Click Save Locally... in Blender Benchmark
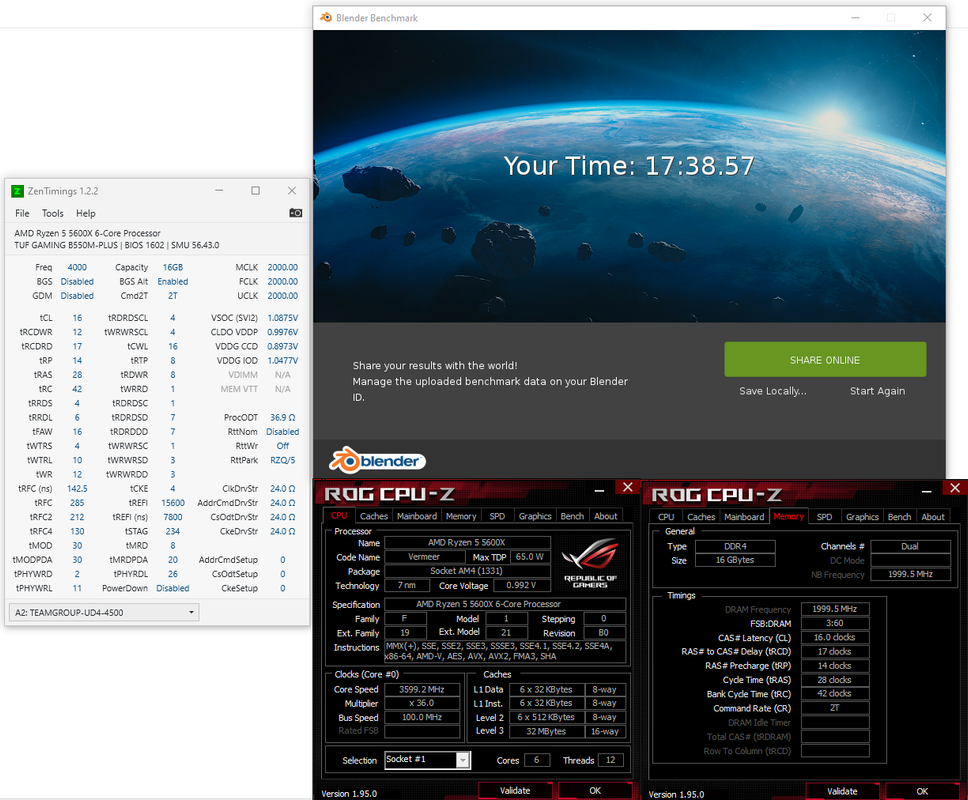The height and width of the screenshot is (800, 968). tap(773, 391)
